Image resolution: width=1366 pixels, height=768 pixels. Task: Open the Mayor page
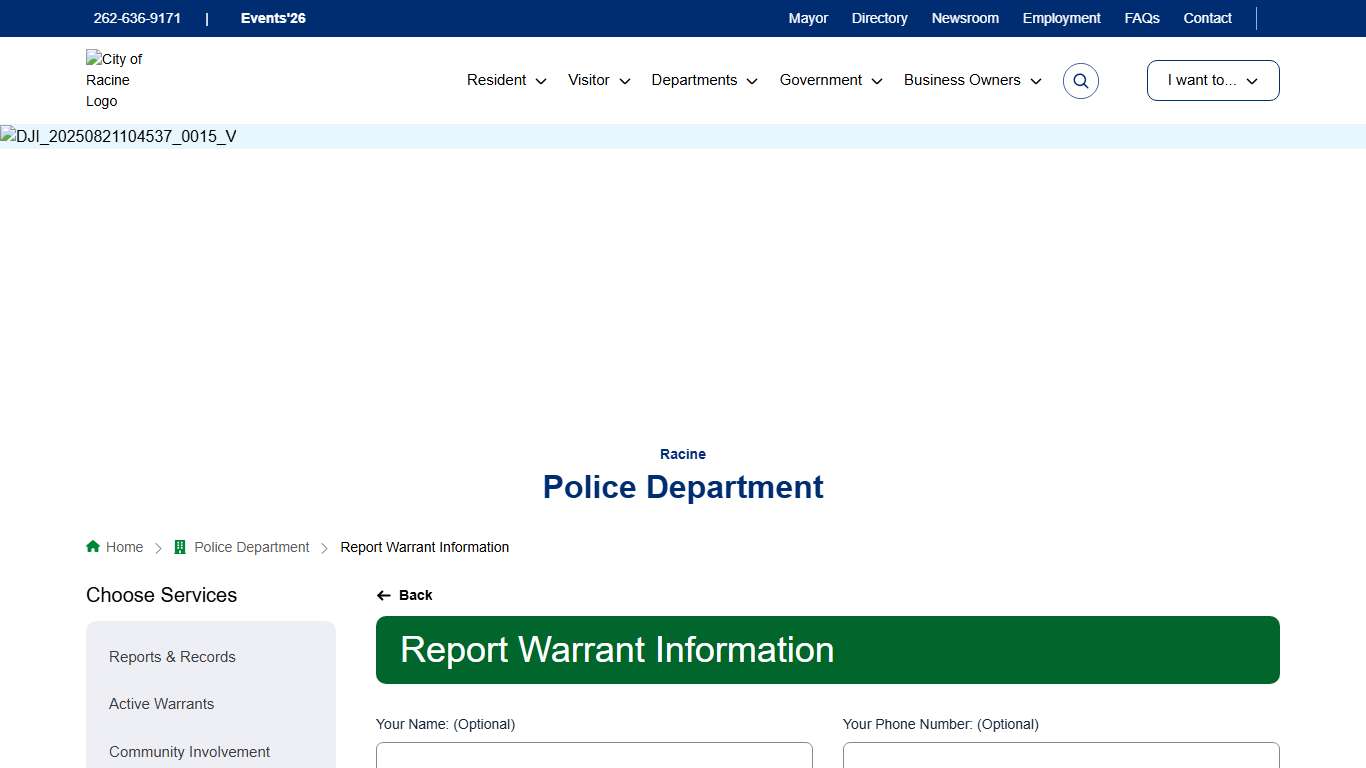click(x=808, y=18)
